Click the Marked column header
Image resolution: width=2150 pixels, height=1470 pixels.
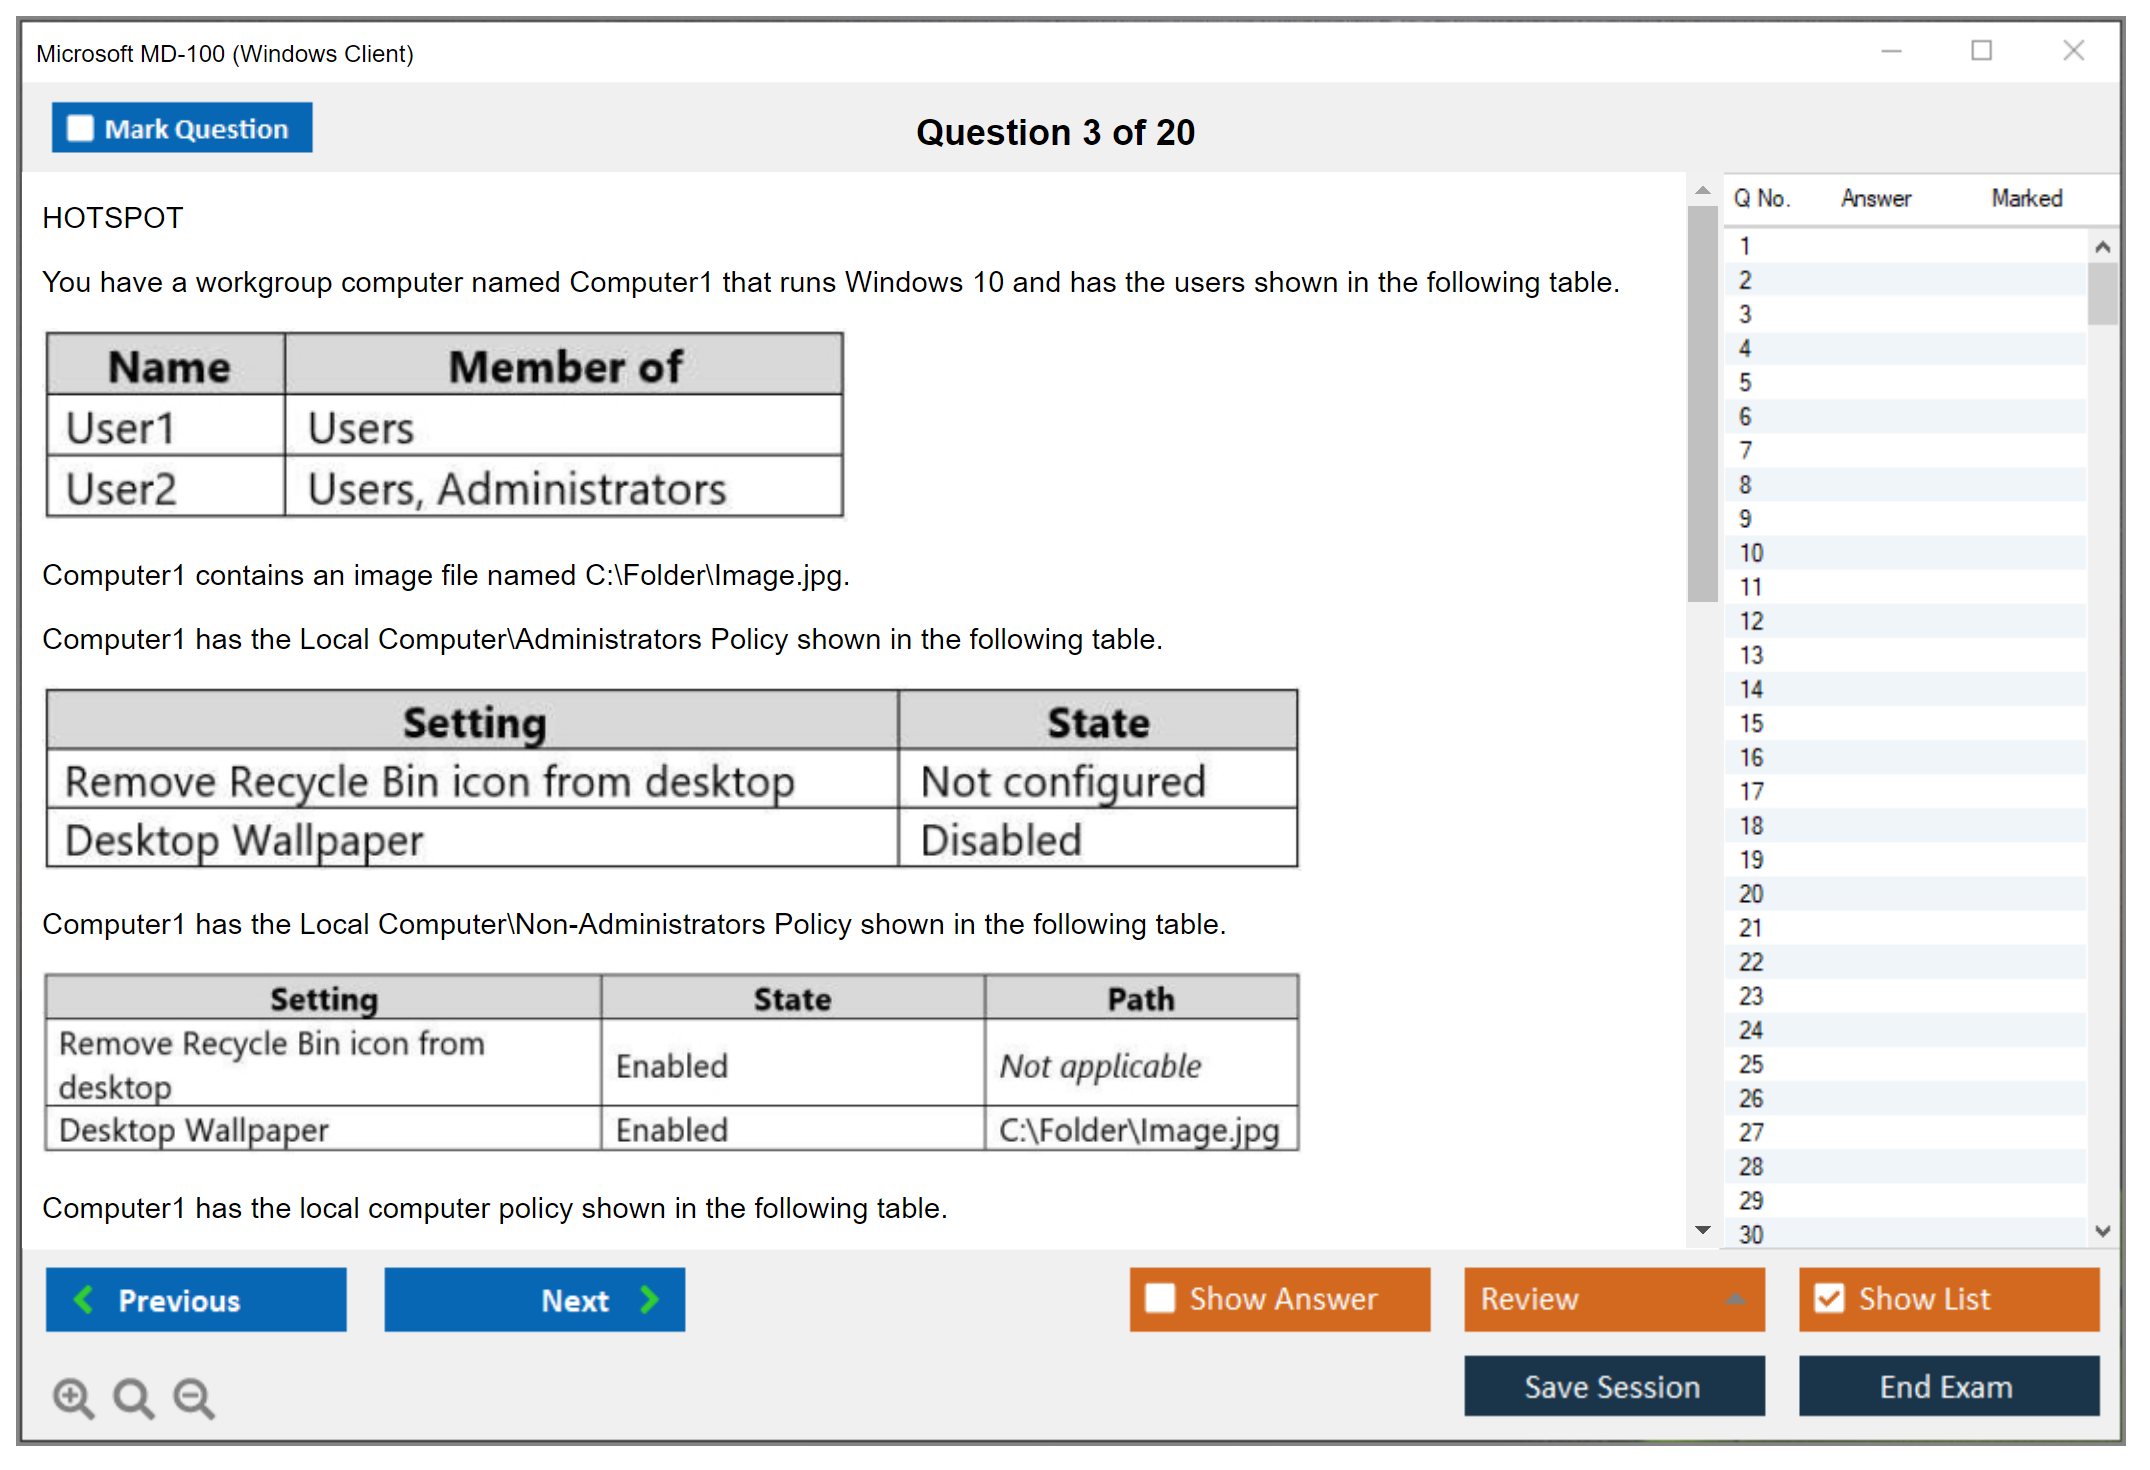click(2026, 198)
